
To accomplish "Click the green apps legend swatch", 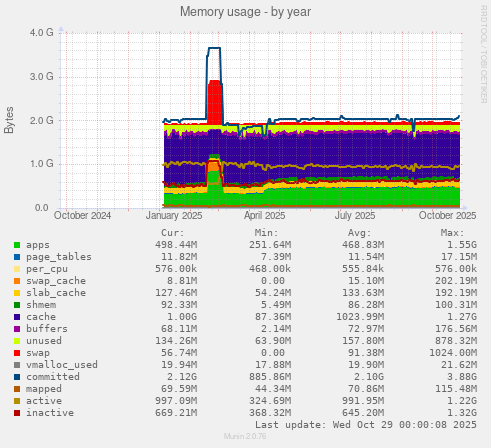I will 17,245.
